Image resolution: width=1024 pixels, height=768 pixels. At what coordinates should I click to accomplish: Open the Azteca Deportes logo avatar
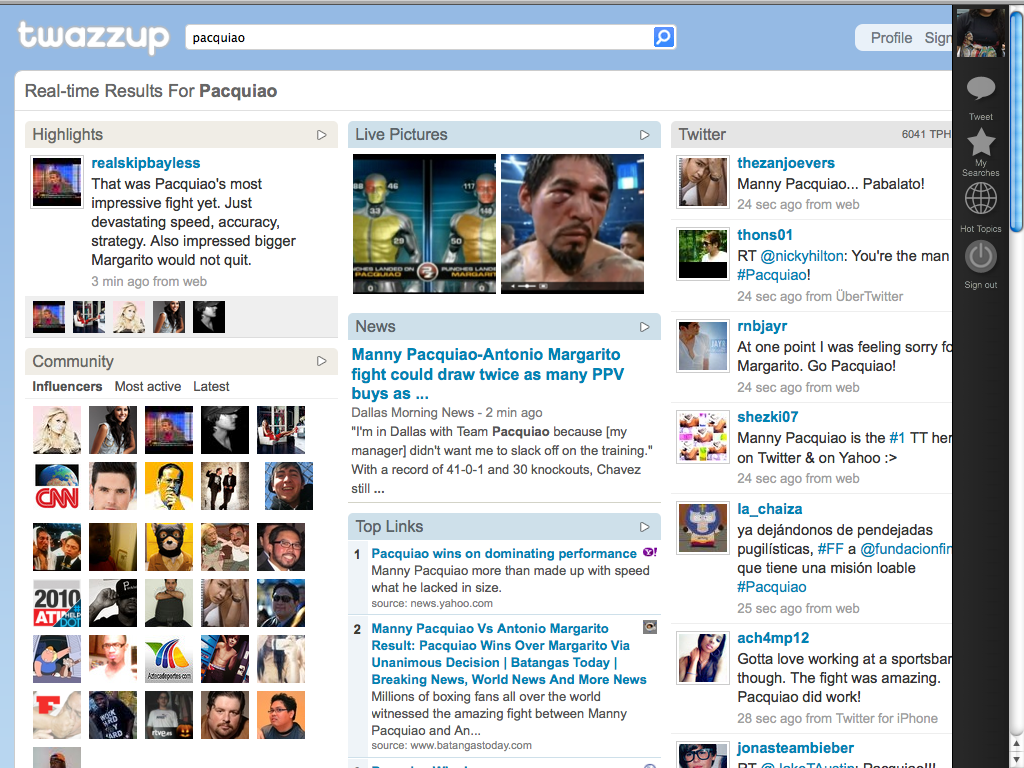tap(168, 659)
